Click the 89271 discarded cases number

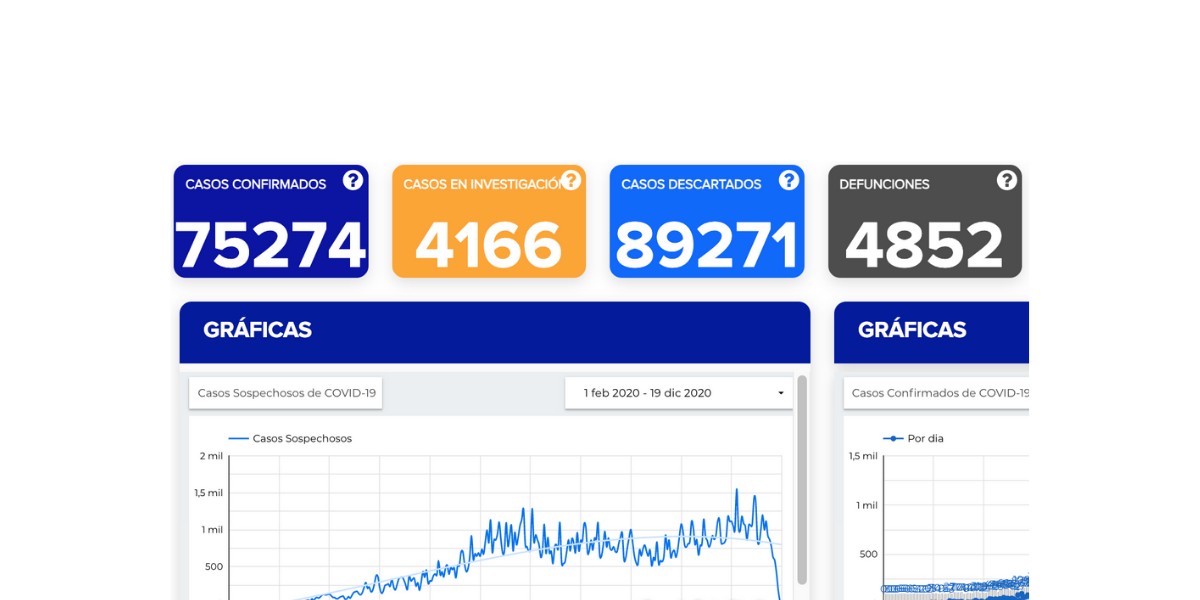click(x=707, y=246)
